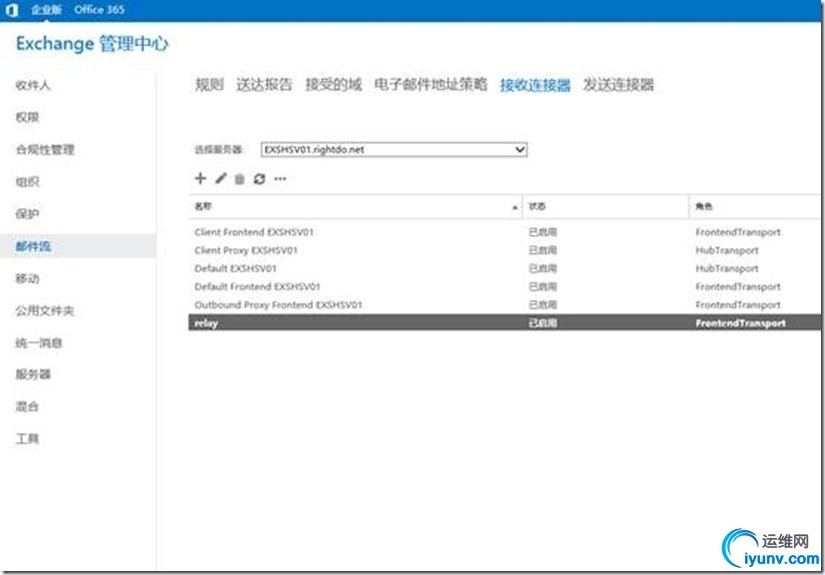Select the Default Frontend EXSHSV01 connector row
The height and width of the screenshot is (575, 825).
[x=505, y=287]
